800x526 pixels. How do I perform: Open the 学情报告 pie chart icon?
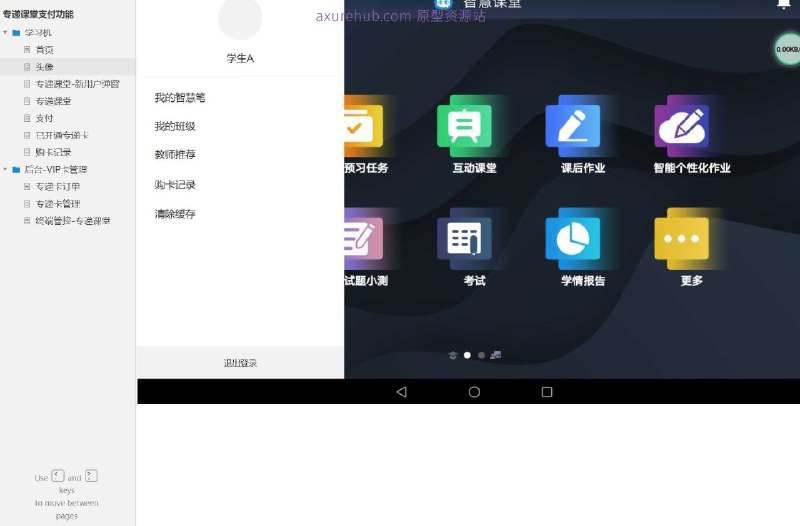click(572, 238)
